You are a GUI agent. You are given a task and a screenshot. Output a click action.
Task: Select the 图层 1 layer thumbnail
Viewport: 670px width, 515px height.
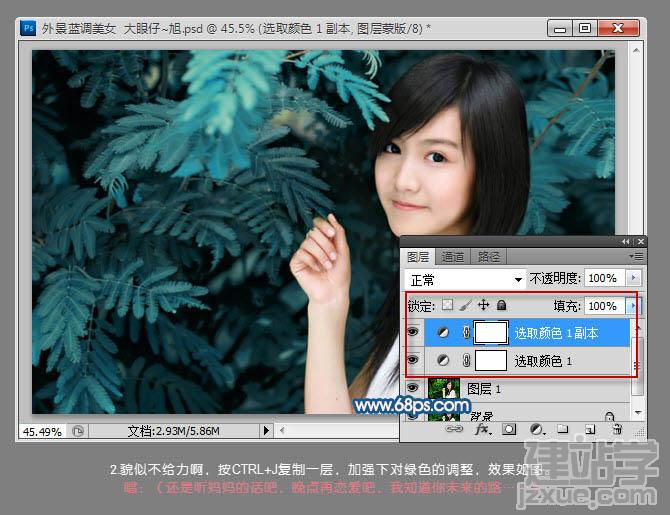pyautogui.click(x=444, y=388)
